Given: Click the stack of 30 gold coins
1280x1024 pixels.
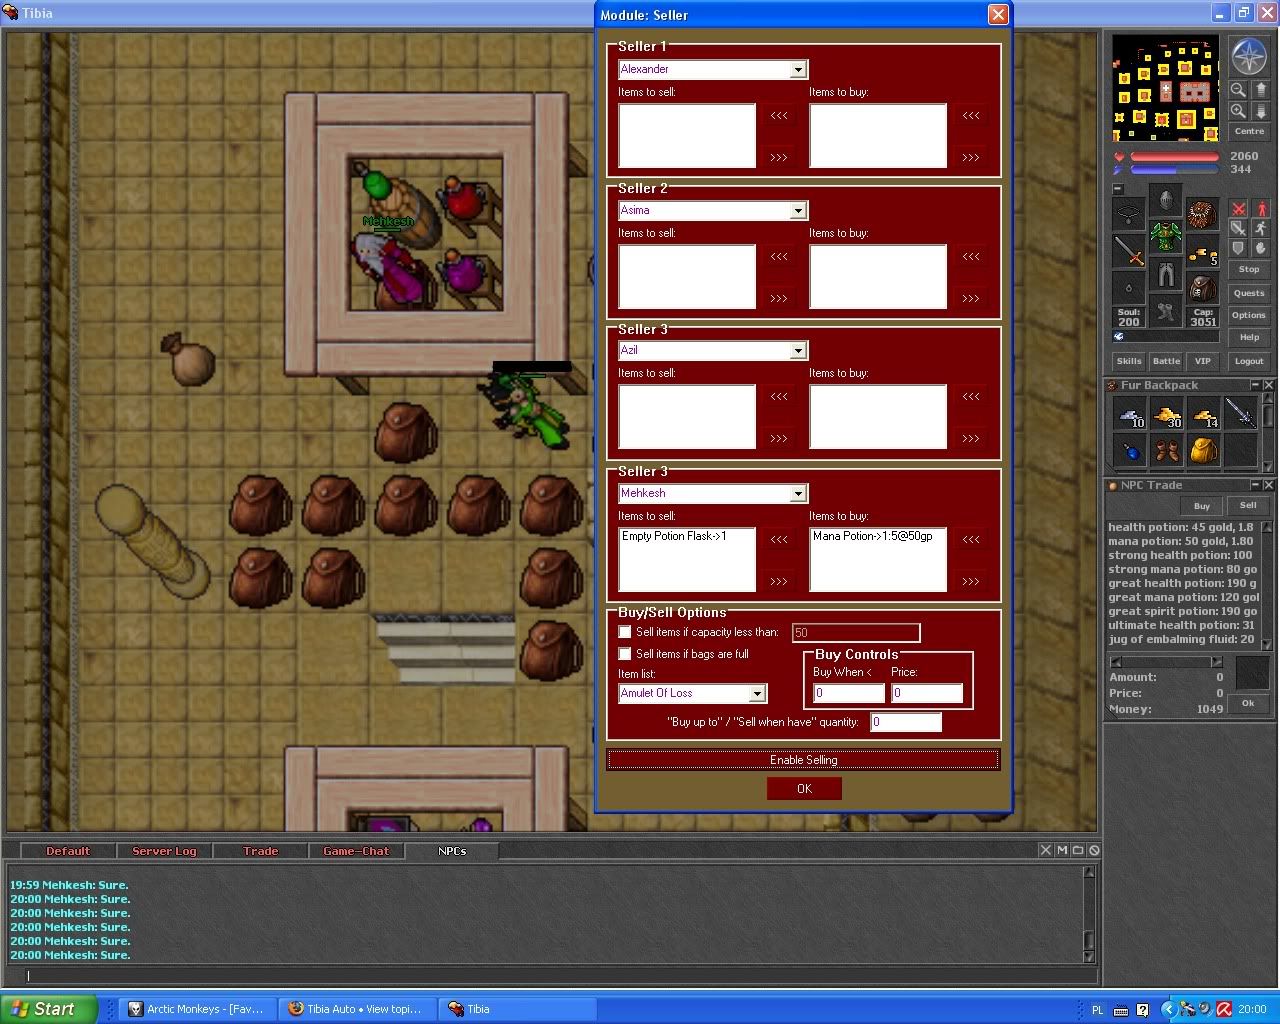Looking at the screenshot, I should point(1168,414).
